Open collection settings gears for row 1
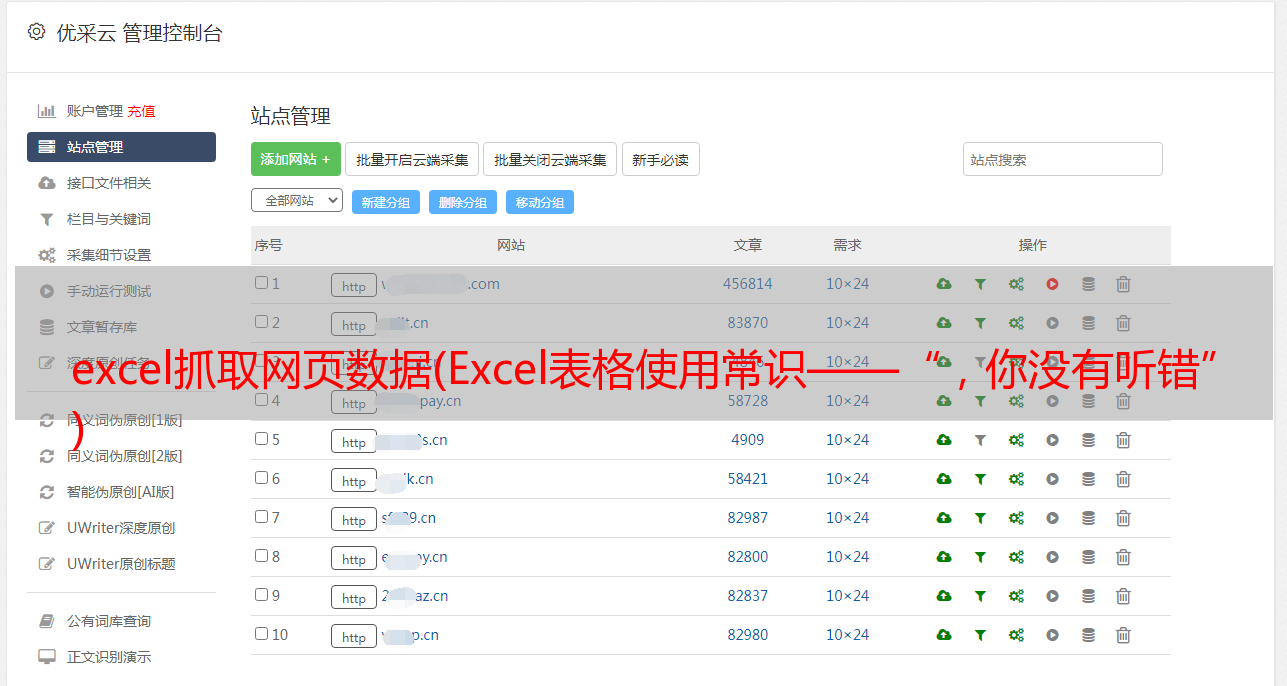The image size is (1287, 686). tap(1016, 284)
